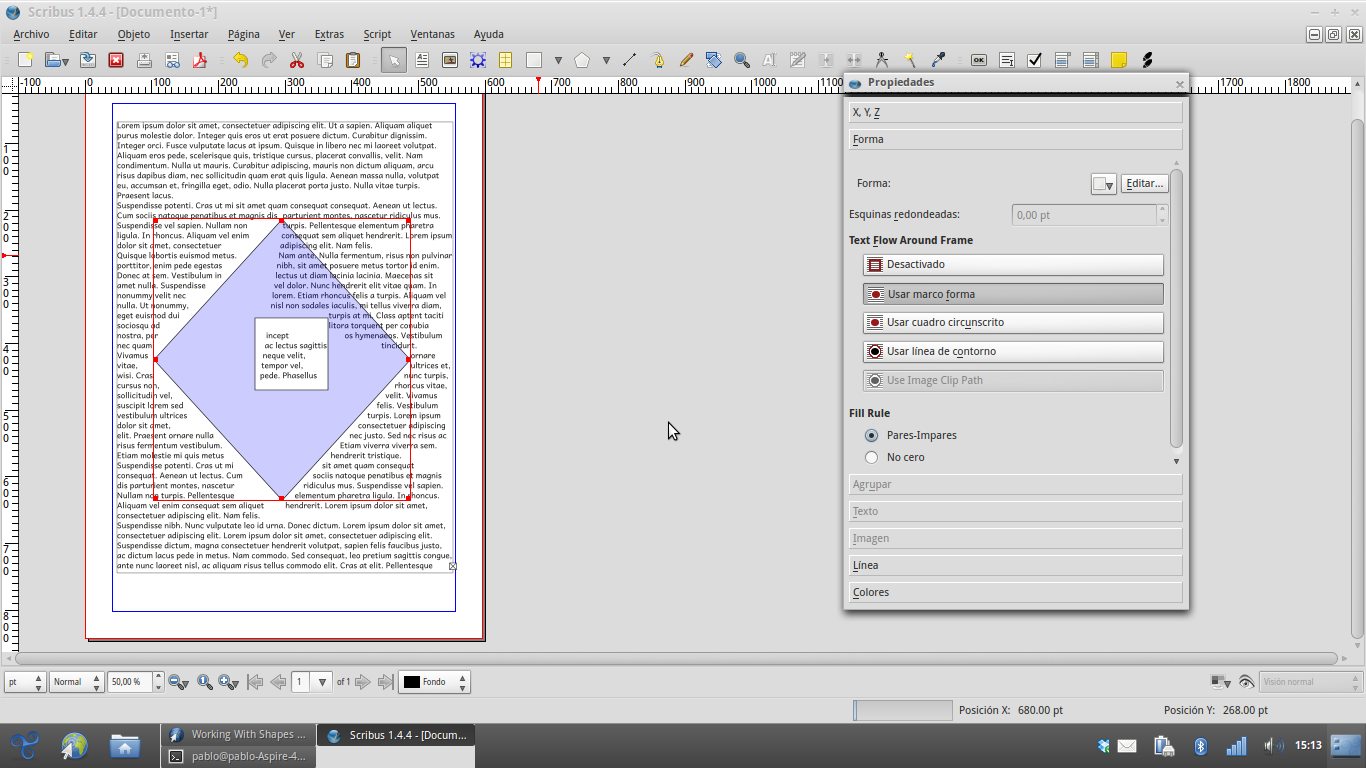
Task: Open the layer selector showing Fondo
Action: click(x=435, y=682)
